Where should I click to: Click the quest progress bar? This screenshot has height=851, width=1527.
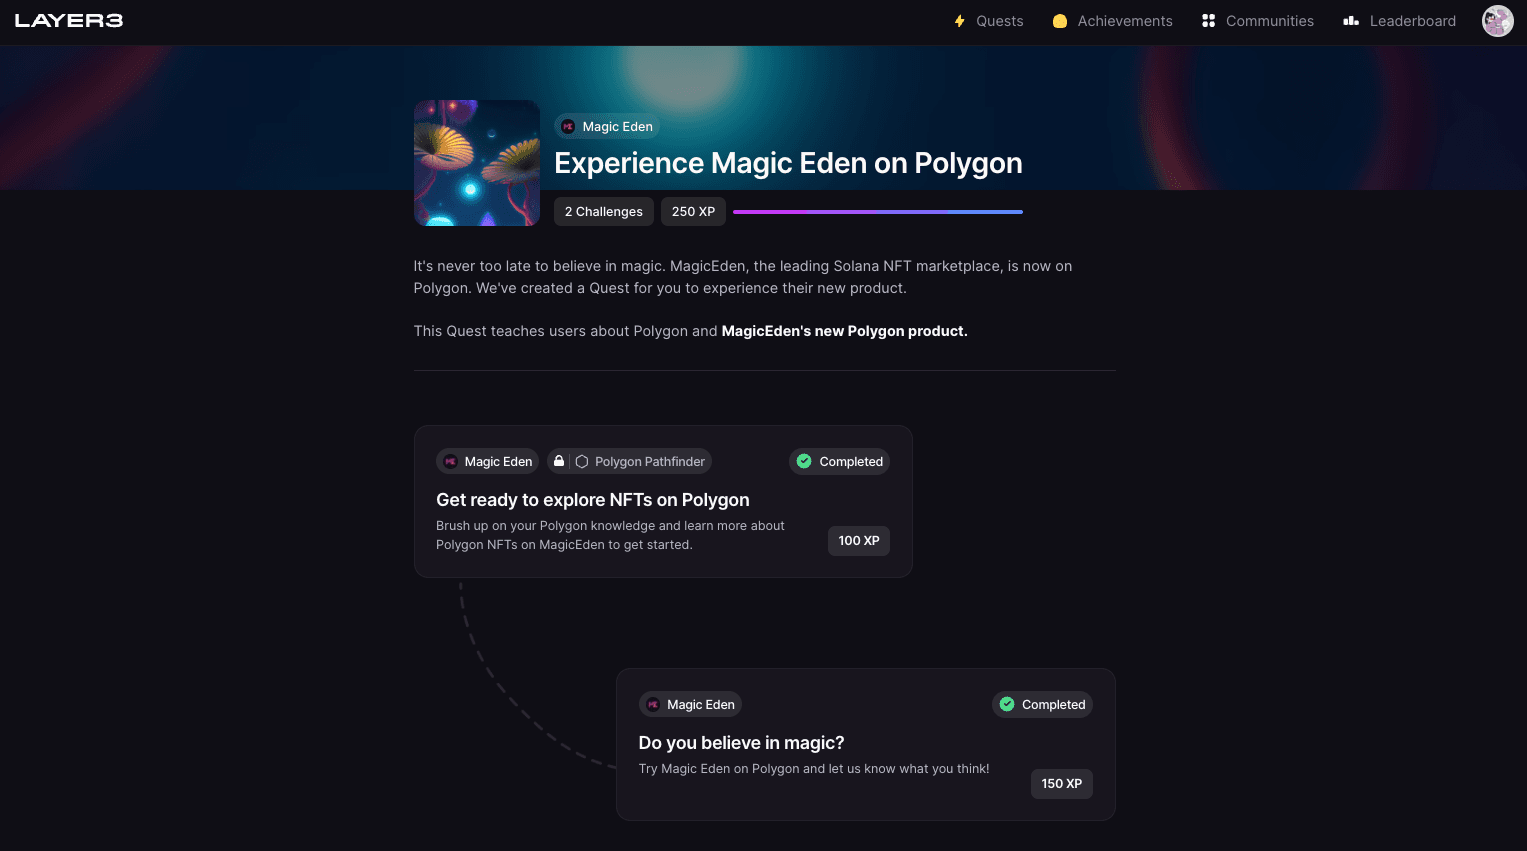878,212
